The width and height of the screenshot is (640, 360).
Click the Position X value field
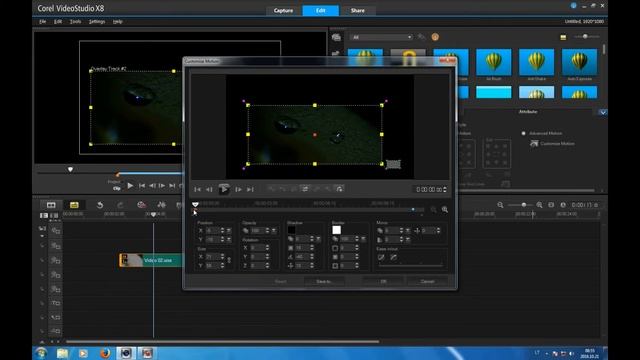click(213, 231)
